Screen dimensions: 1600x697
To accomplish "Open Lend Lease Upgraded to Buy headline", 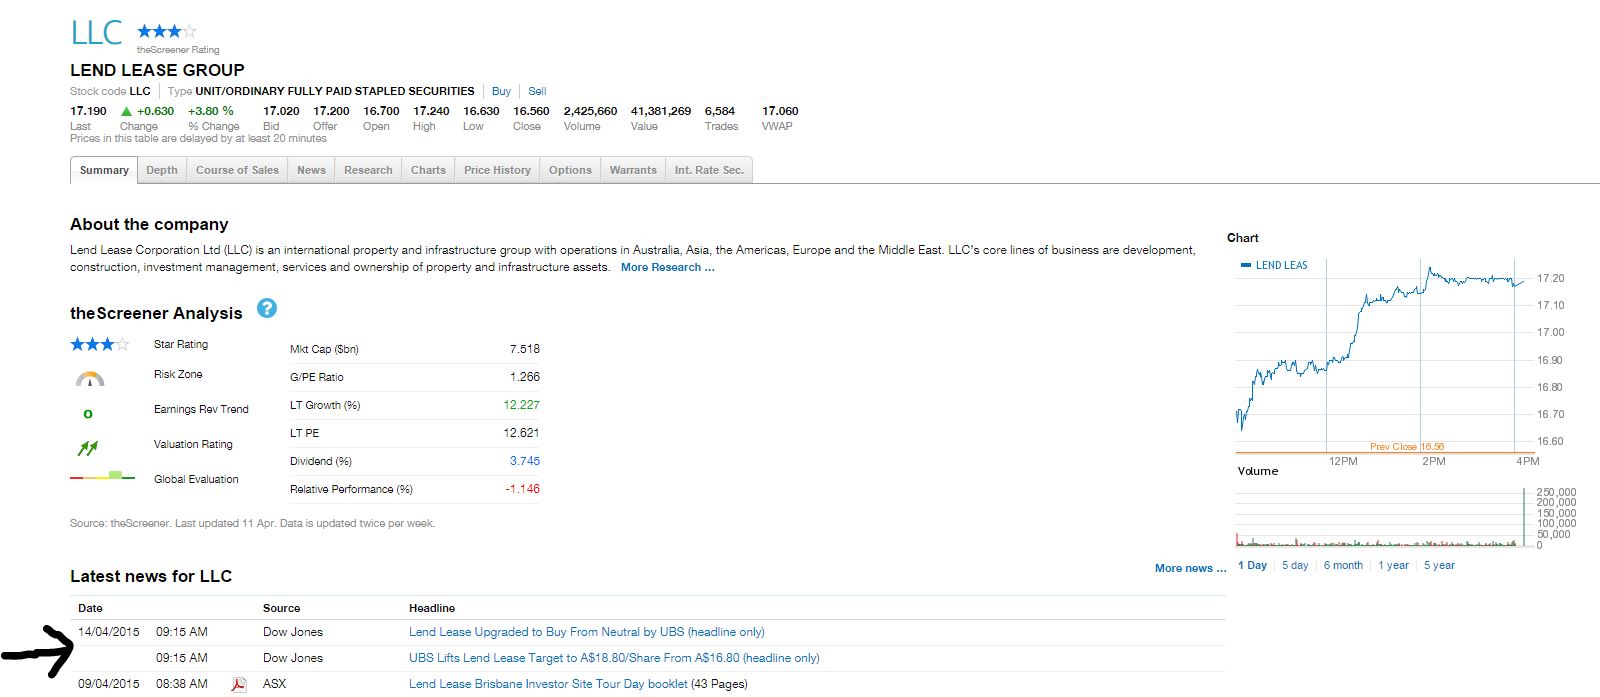I will click(x=586, y=632).
